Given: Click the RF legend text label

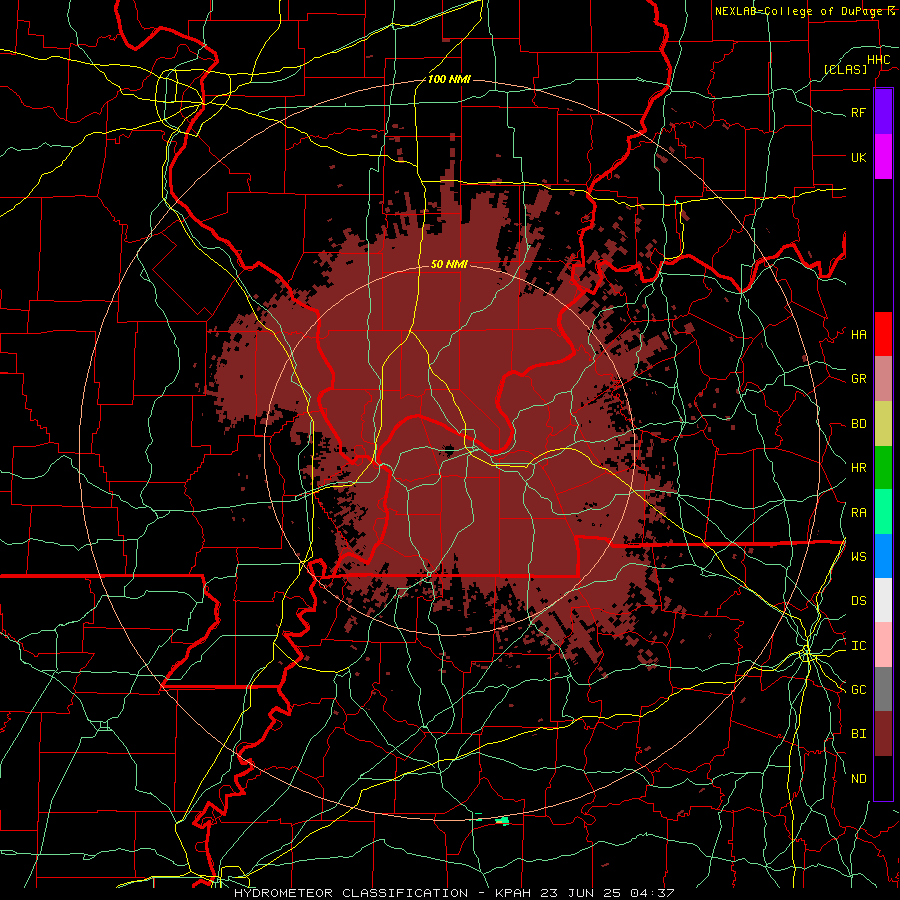Looking at the screenshot, I should (x=859, y=112).
